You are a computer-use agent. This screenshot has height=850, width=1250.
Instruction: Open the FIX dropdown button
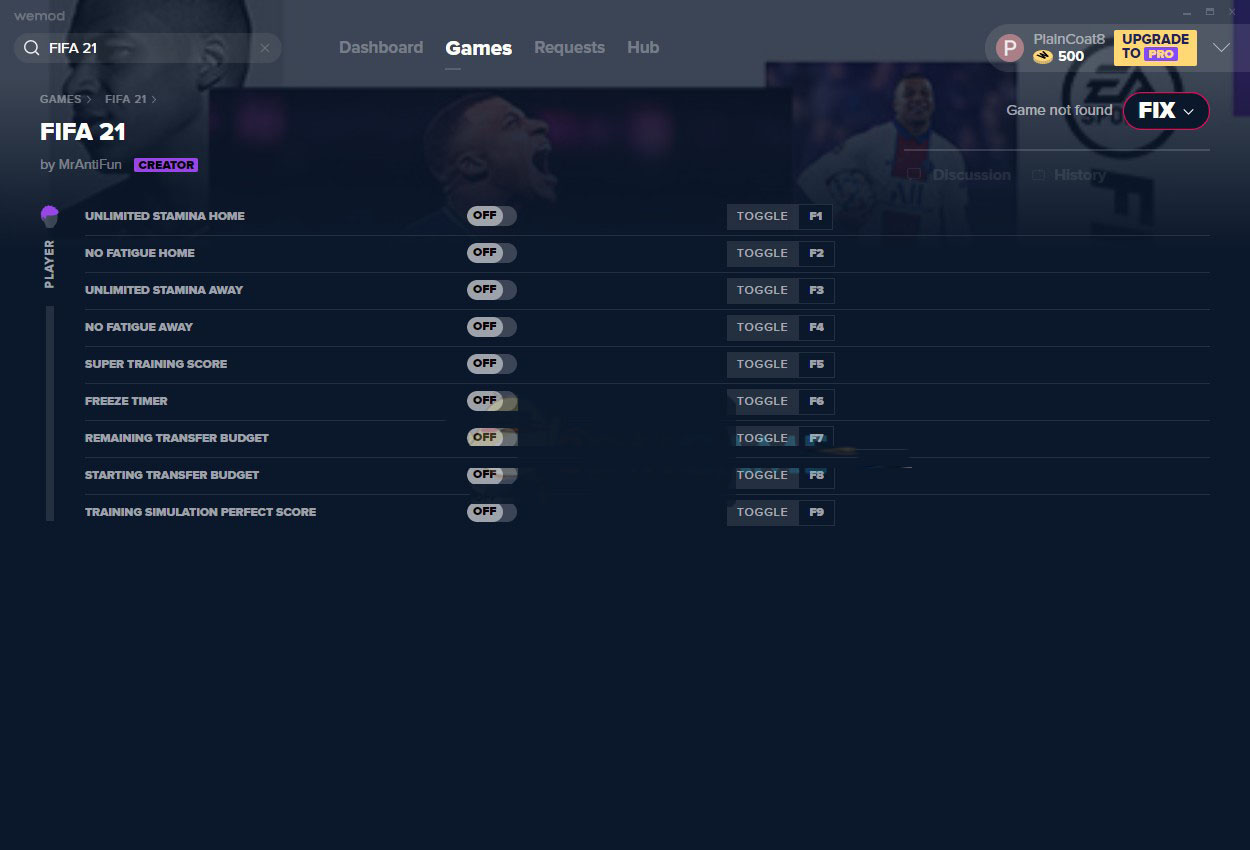(x=1166, y=111)
